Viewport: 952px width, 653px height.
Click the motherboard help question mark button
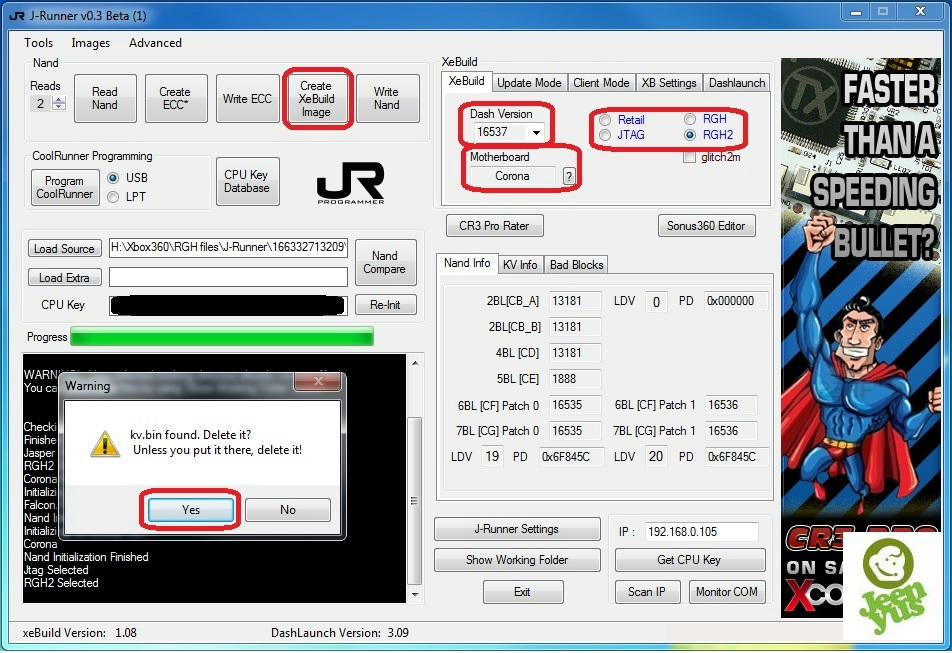coord(569,176)
